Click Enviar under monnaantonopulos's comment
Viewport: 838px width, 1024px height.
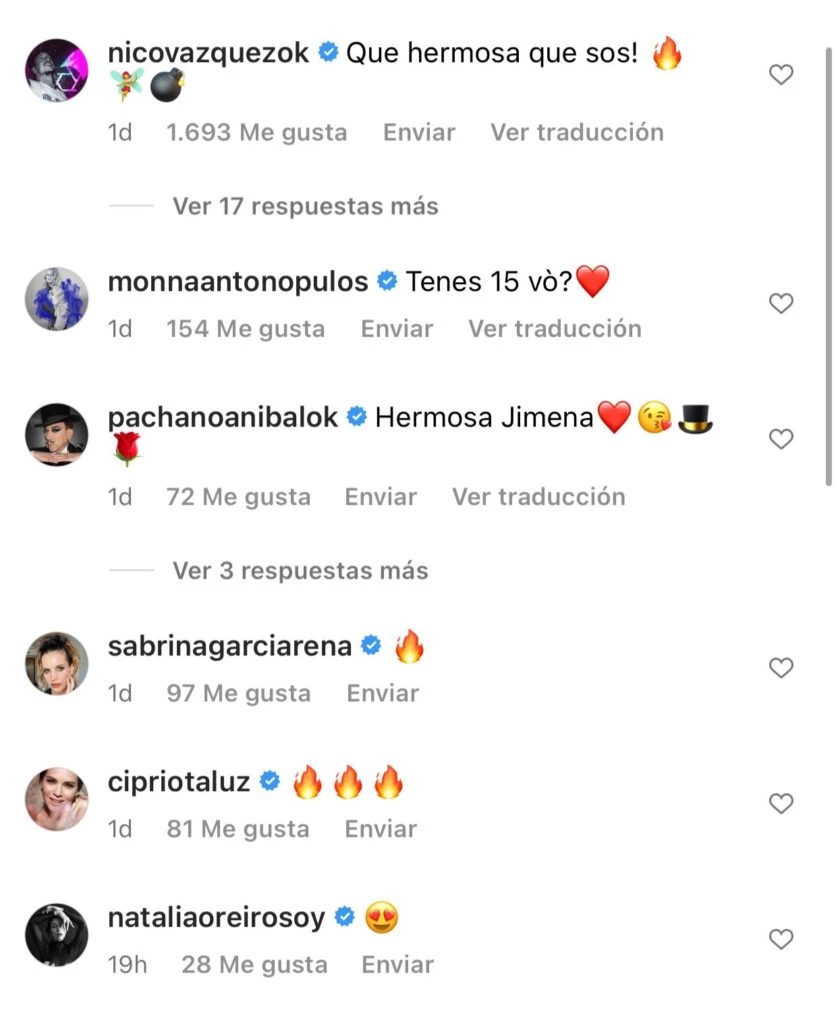coord(397,328)
